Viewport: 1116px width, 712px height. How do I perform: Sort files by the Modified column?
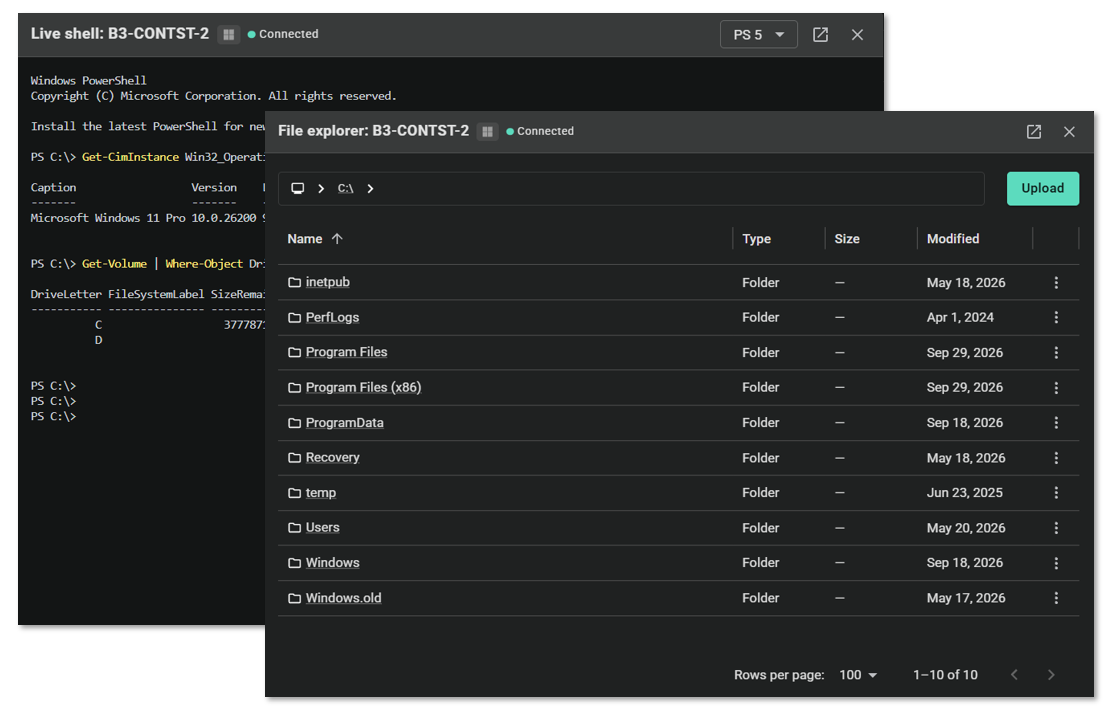(x=952, y=239)
